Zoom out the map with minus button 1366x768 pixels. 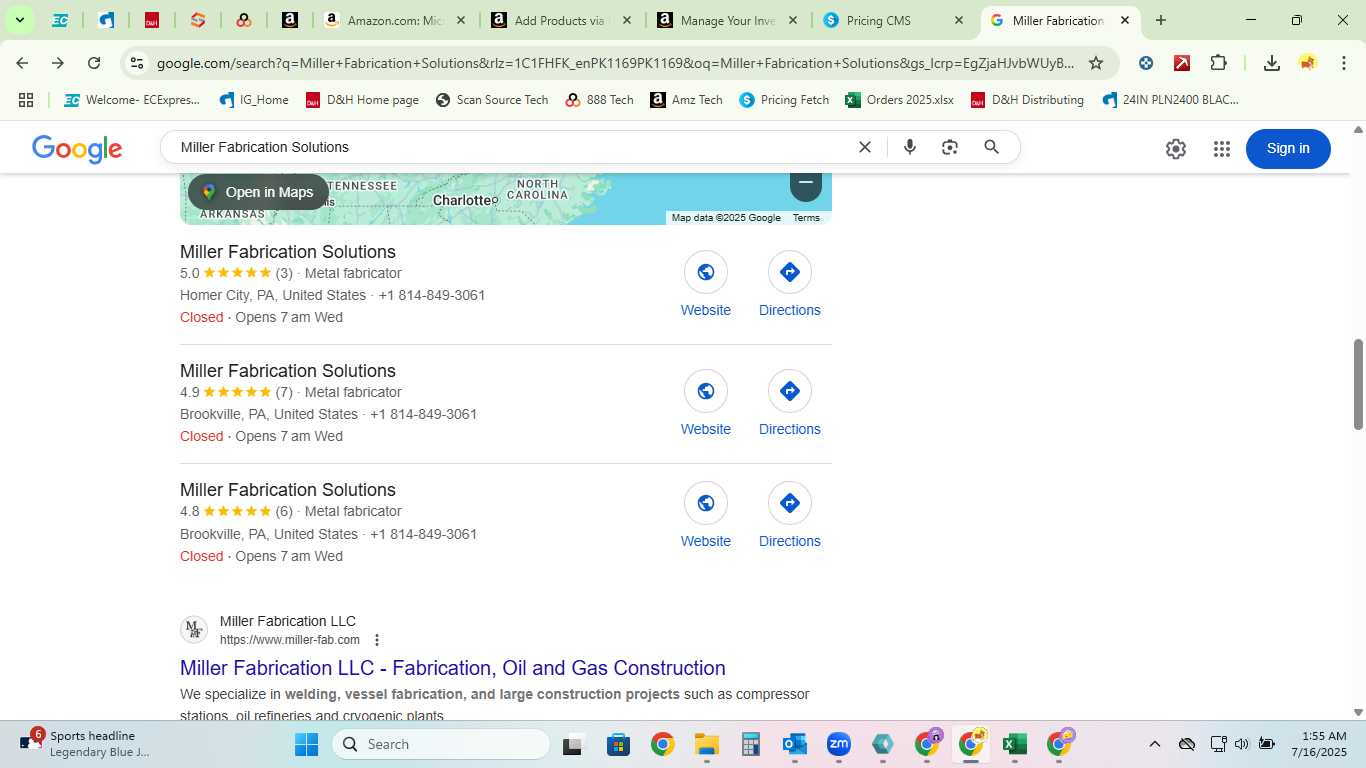tap(806, 184)
